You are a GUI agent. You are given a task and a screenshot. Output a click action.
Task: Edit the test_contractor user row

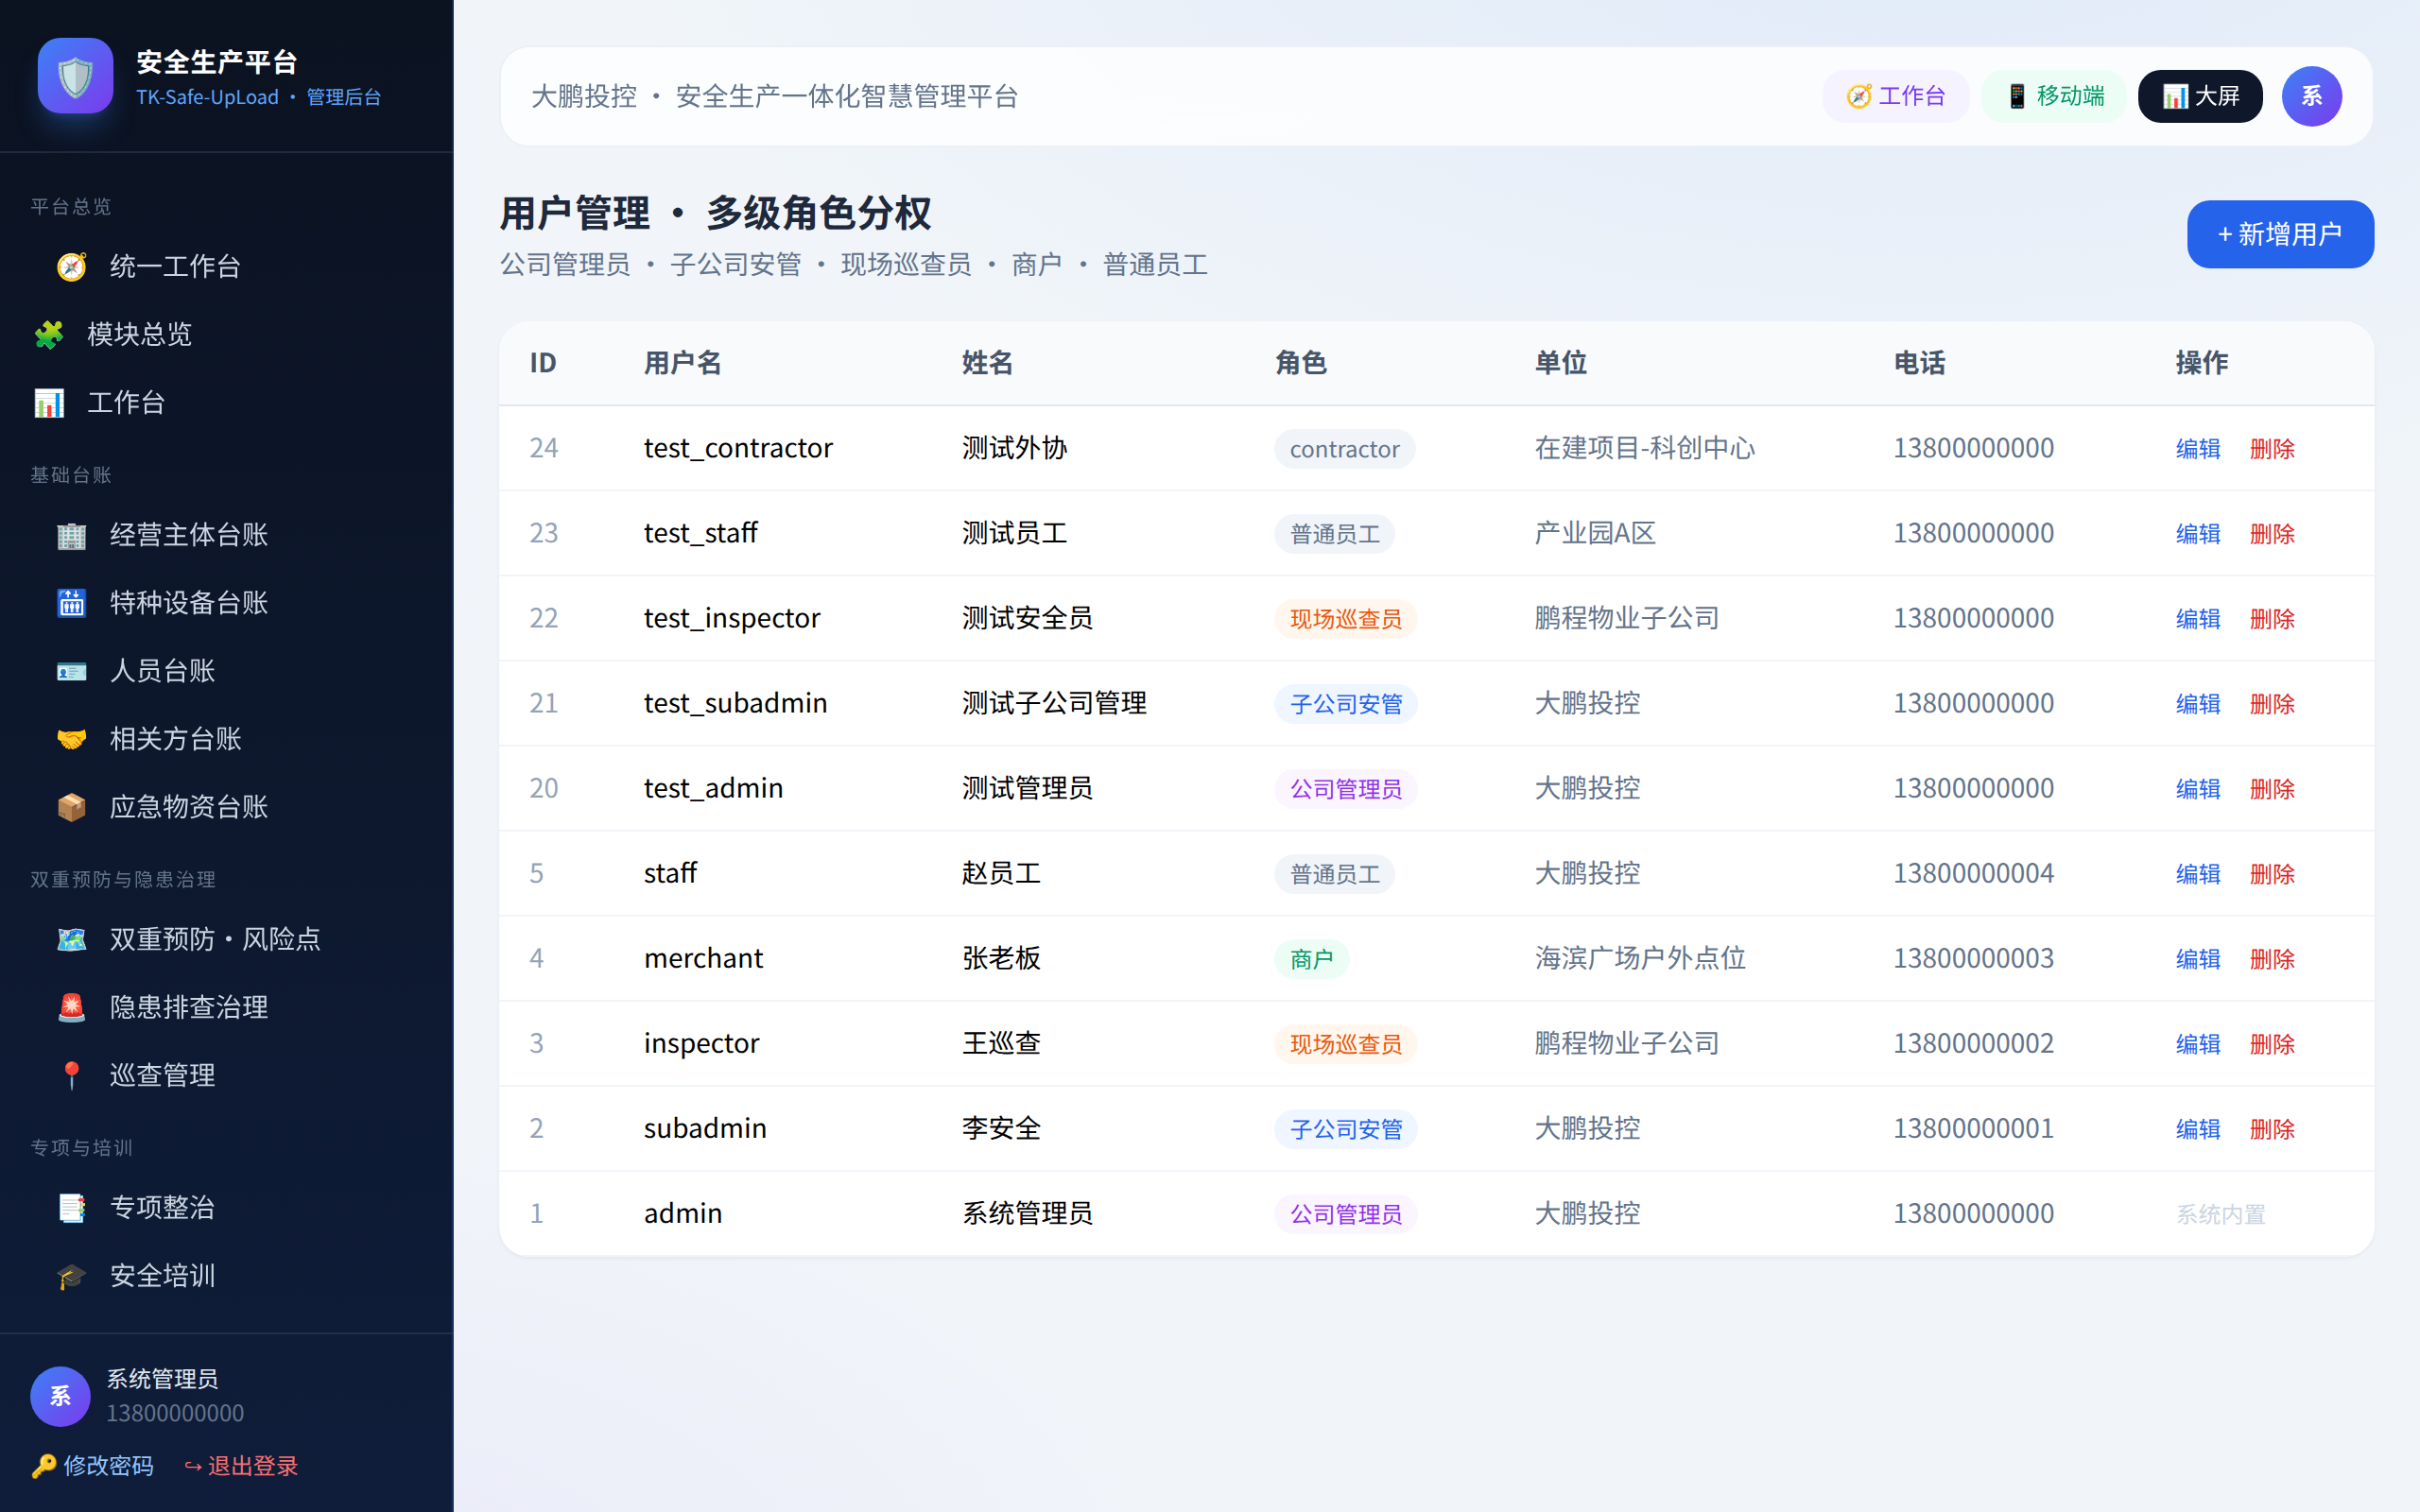point(2198,449)
